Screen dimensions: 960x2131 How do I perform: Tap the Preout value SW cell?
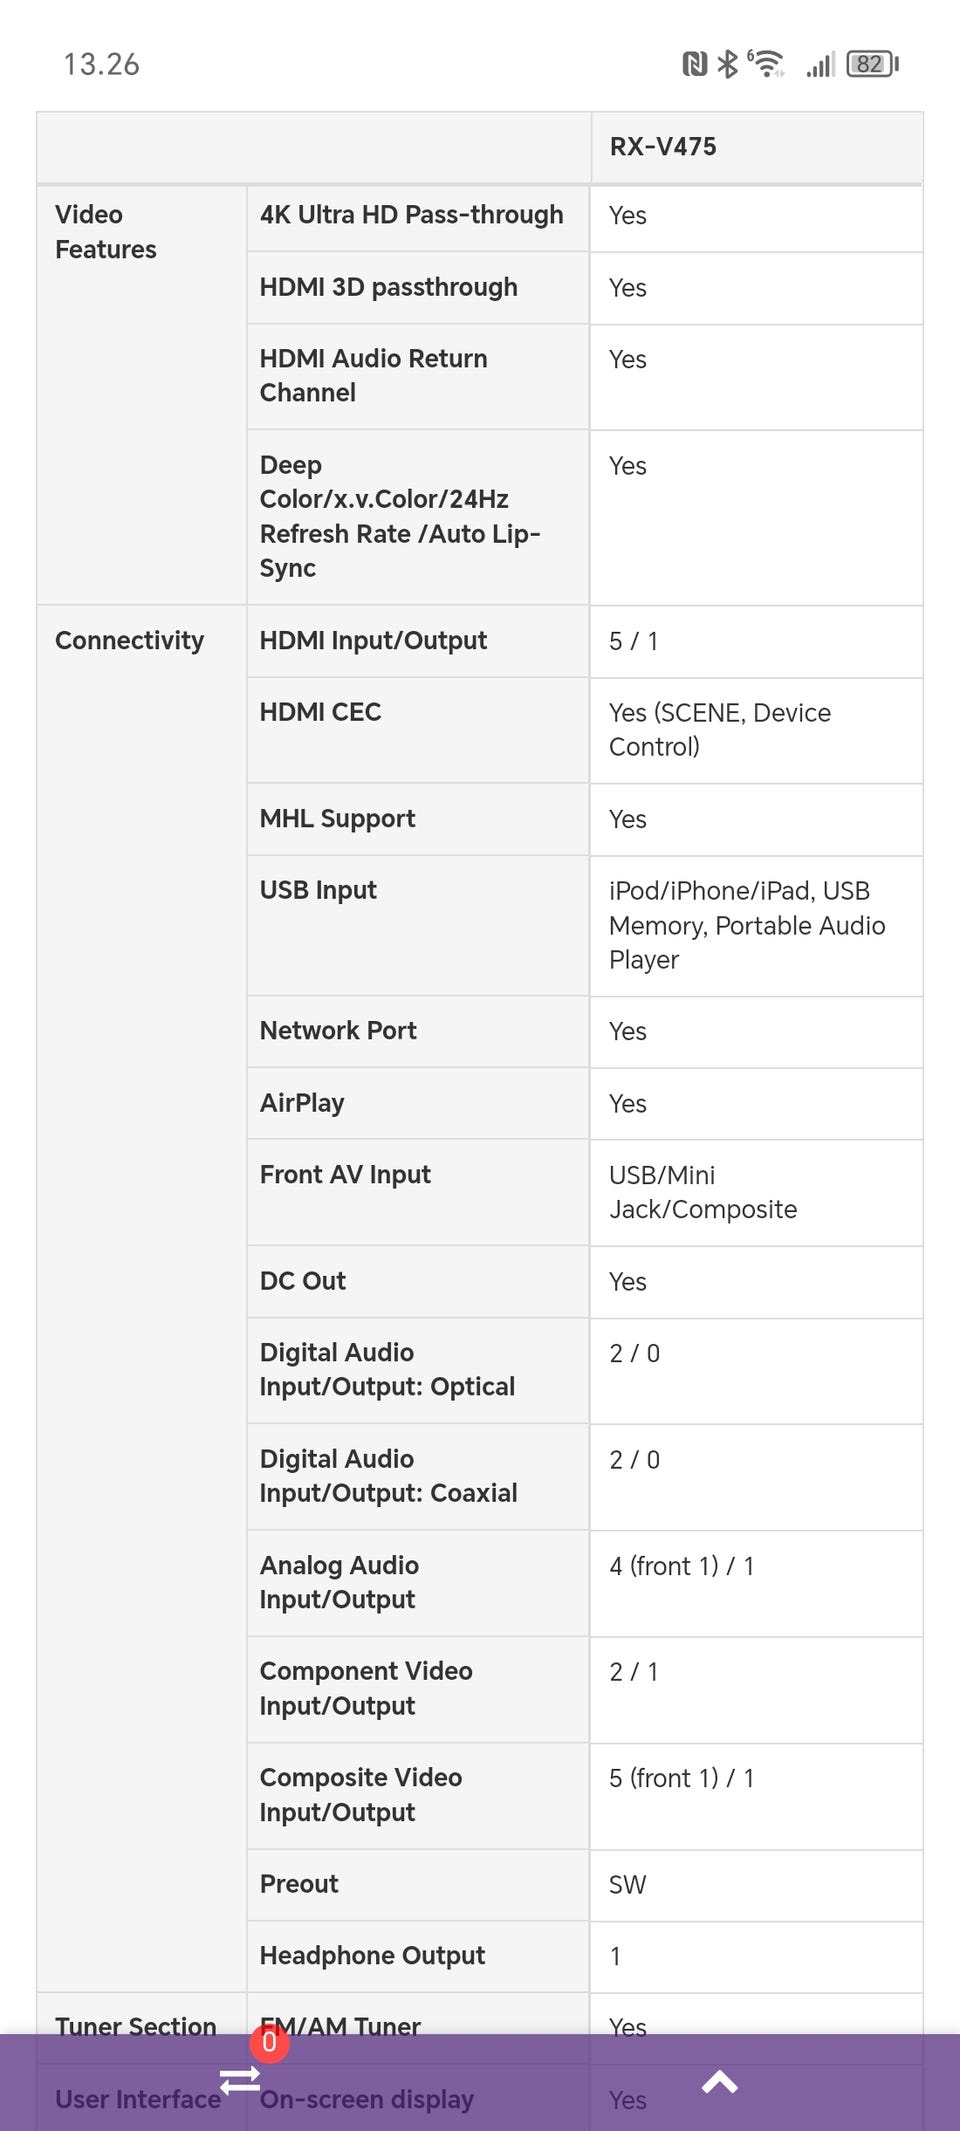(628, 1885)
